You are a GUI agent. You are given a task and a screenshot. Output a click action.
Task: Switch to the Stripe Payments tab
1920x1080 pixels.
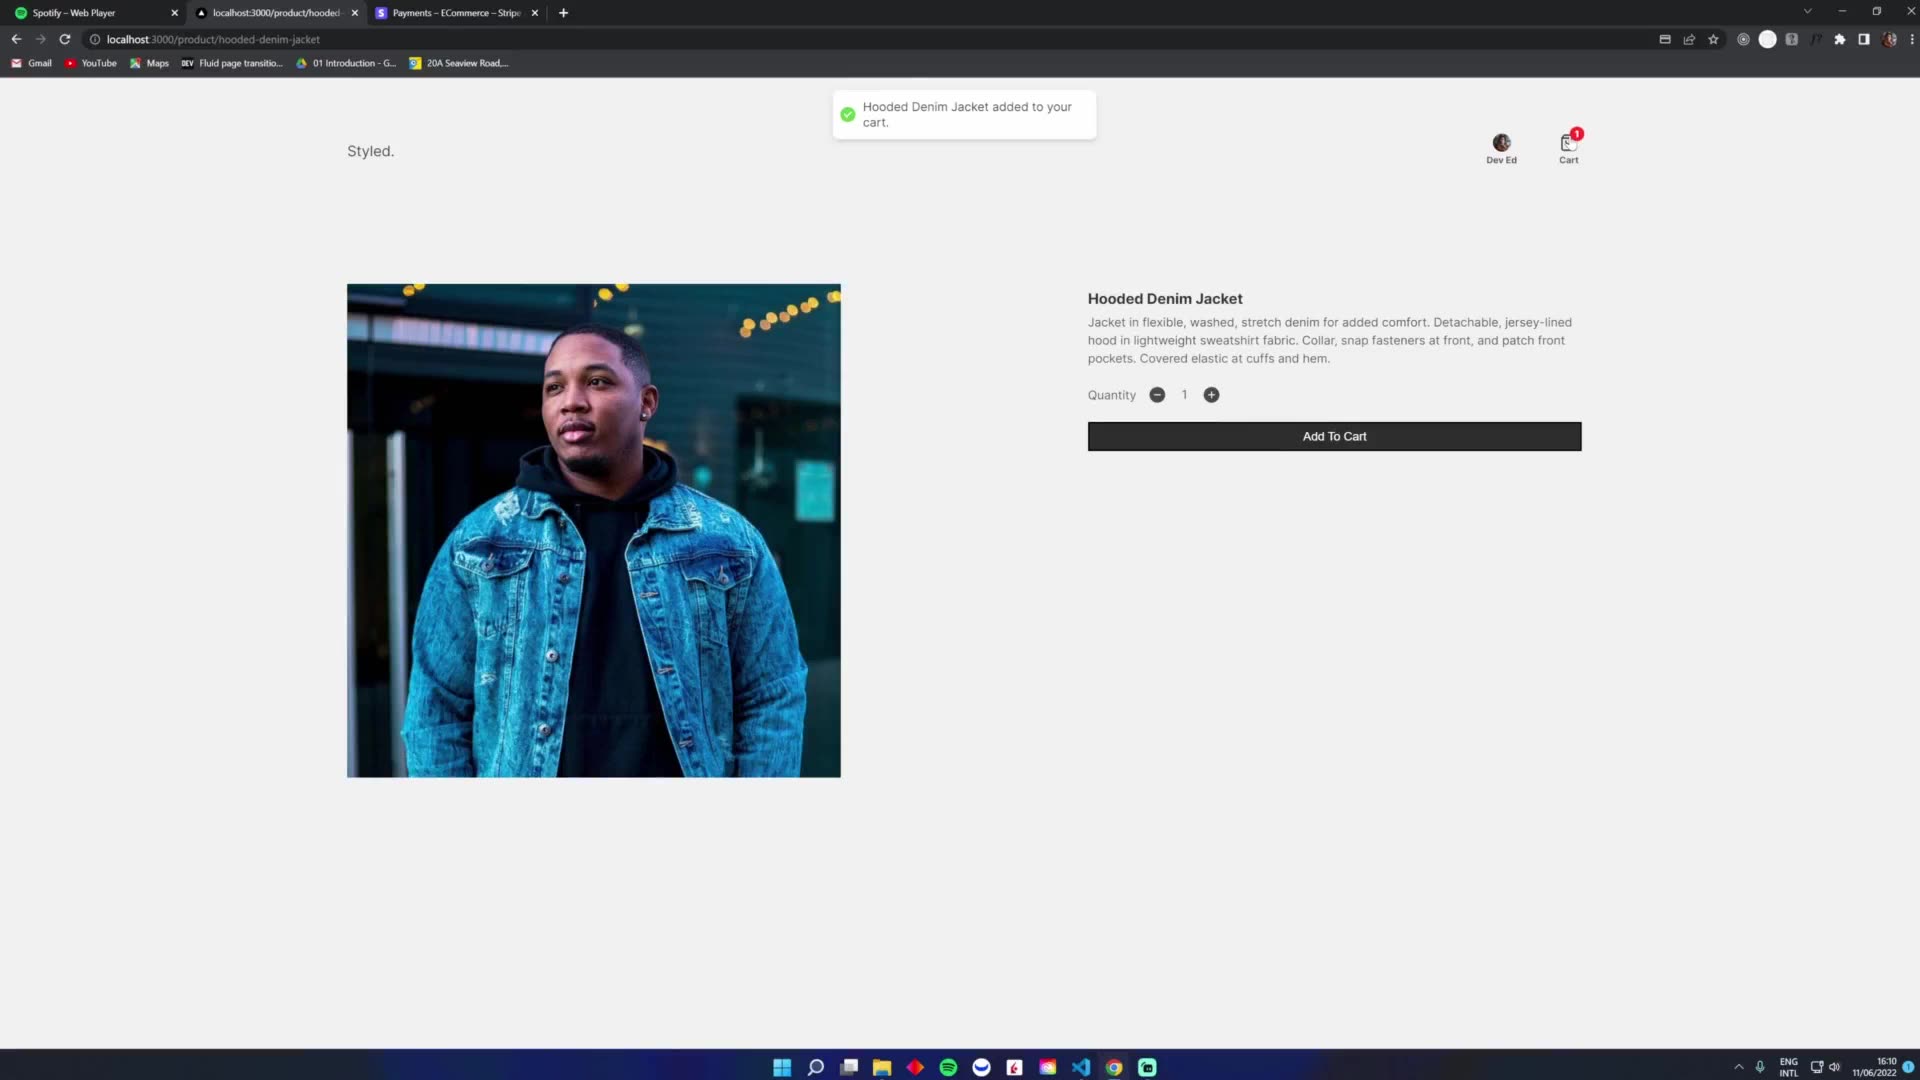(x=450, y=13)
